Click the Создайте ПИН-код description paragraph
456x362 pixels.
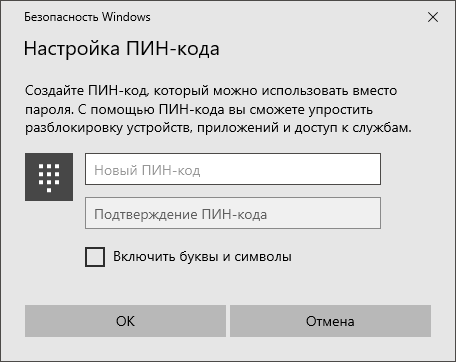(x=218, y=109)
